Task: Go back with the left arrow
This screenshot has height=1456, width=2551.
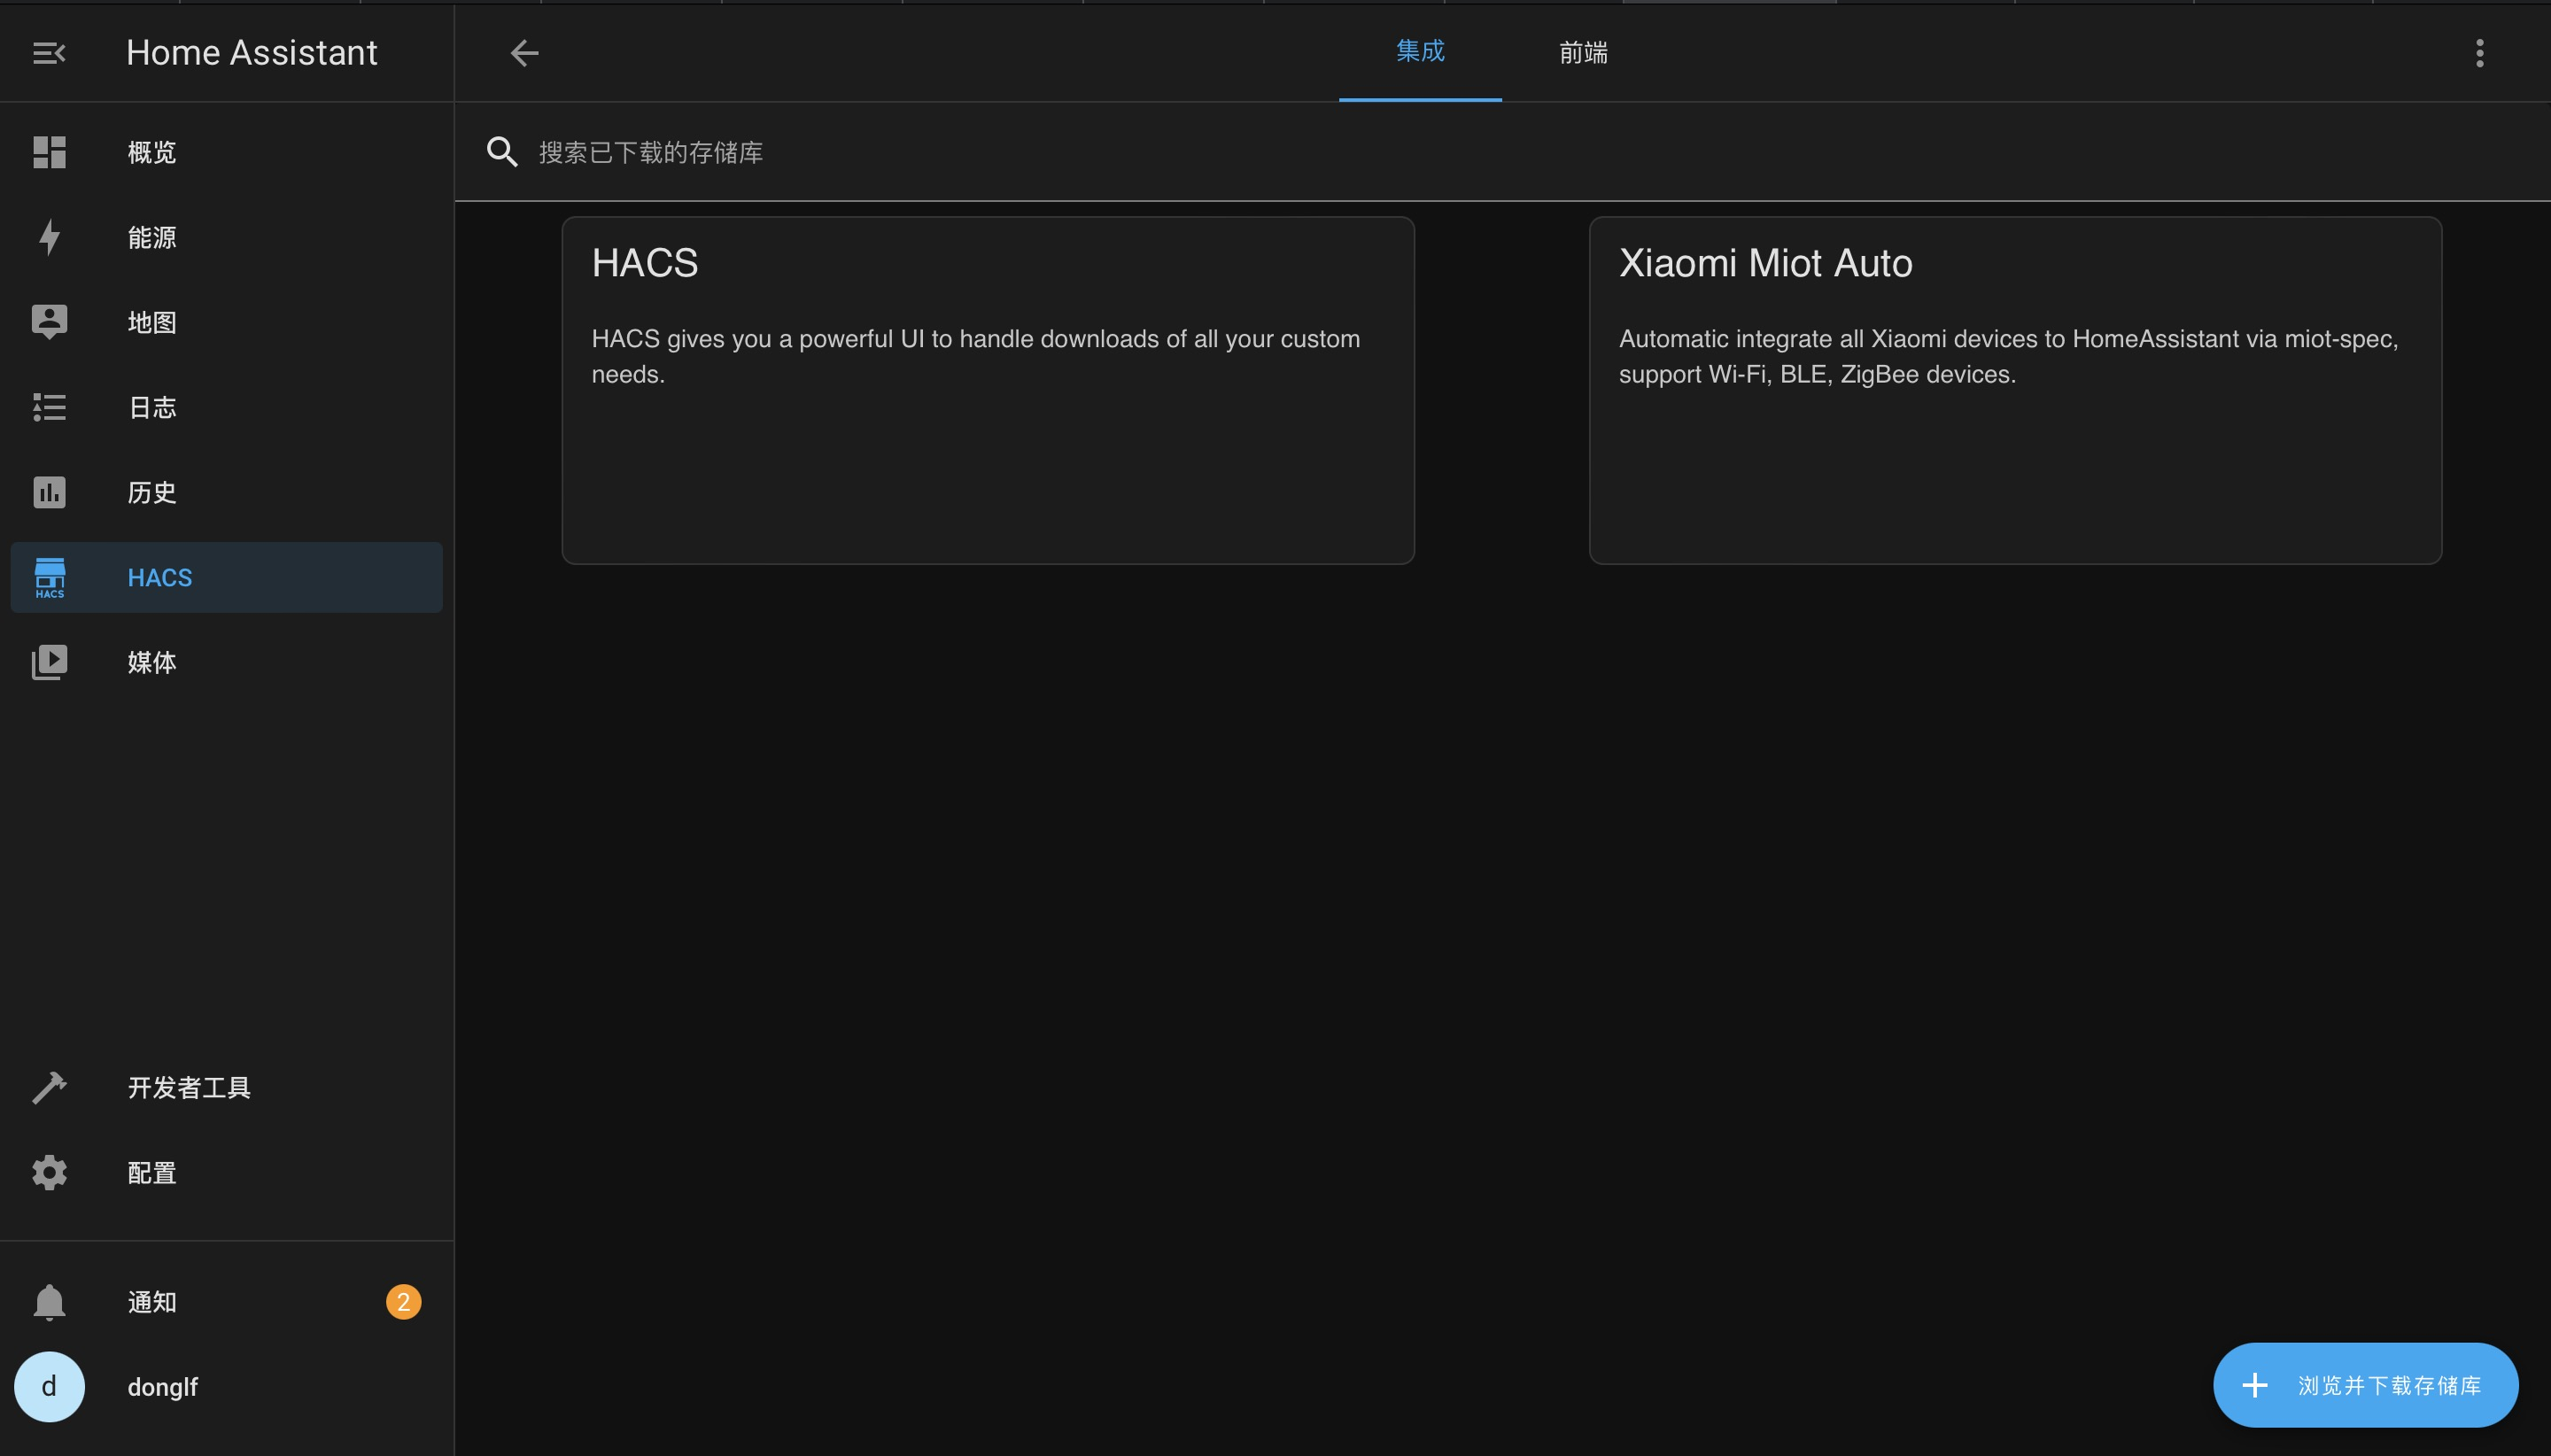Action: coord(524,53)
